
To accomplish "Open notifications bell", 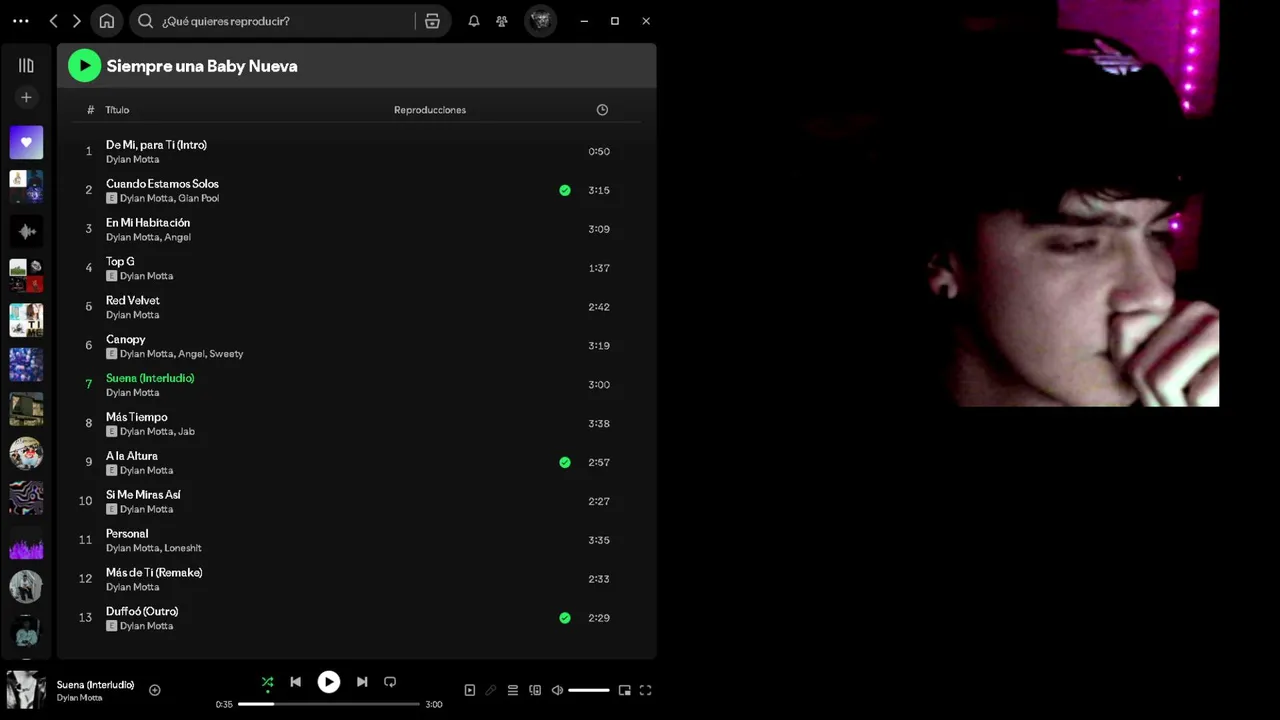I will click(474, 21).
